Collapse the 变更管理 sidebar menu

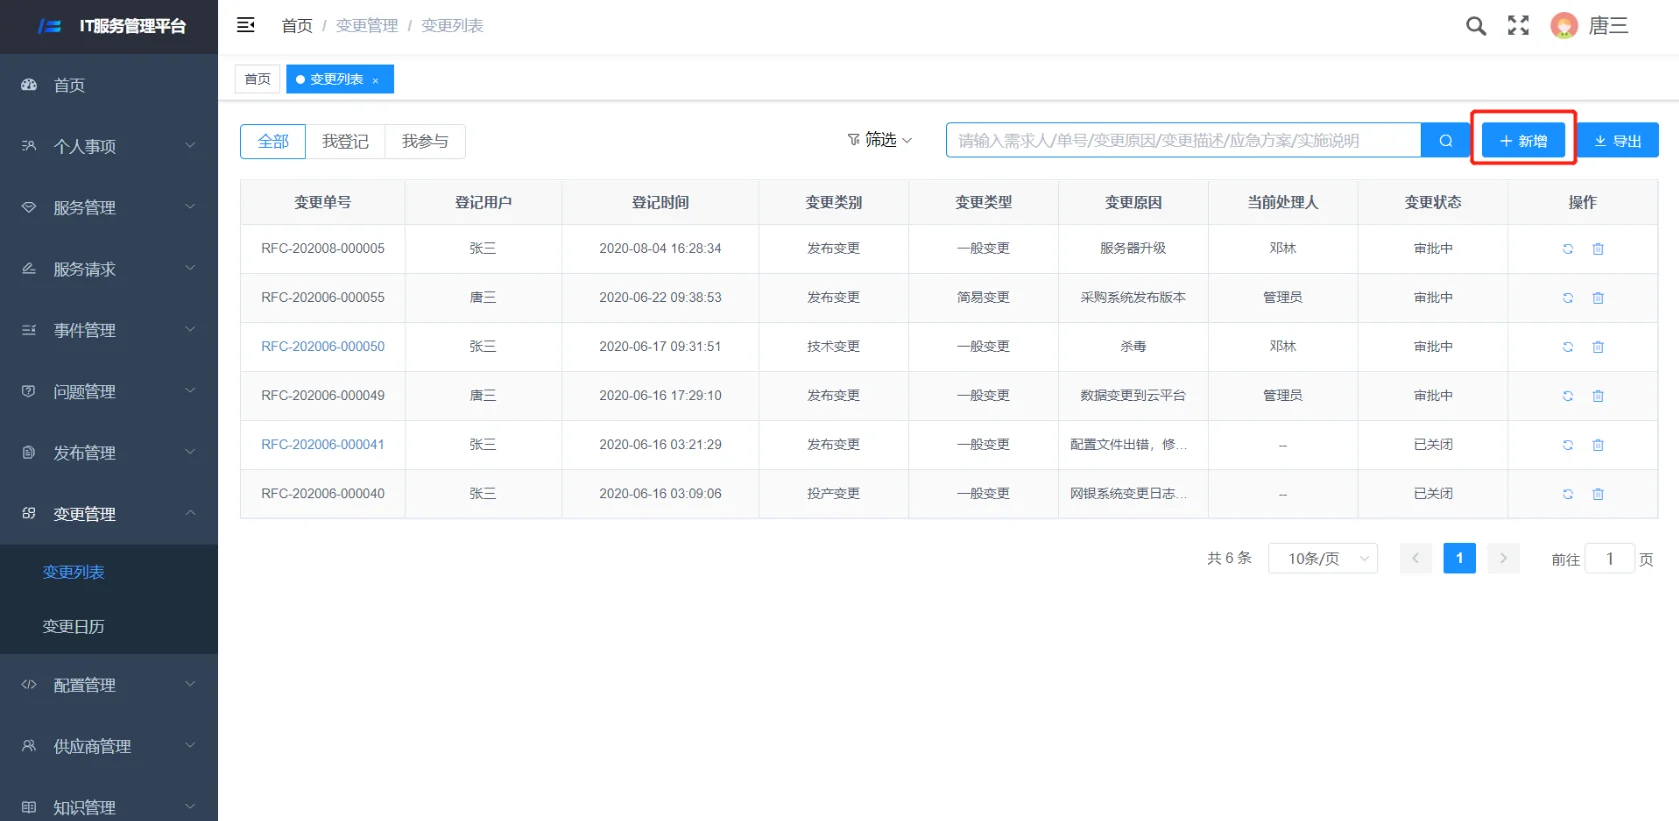click(x=109, y=514)
